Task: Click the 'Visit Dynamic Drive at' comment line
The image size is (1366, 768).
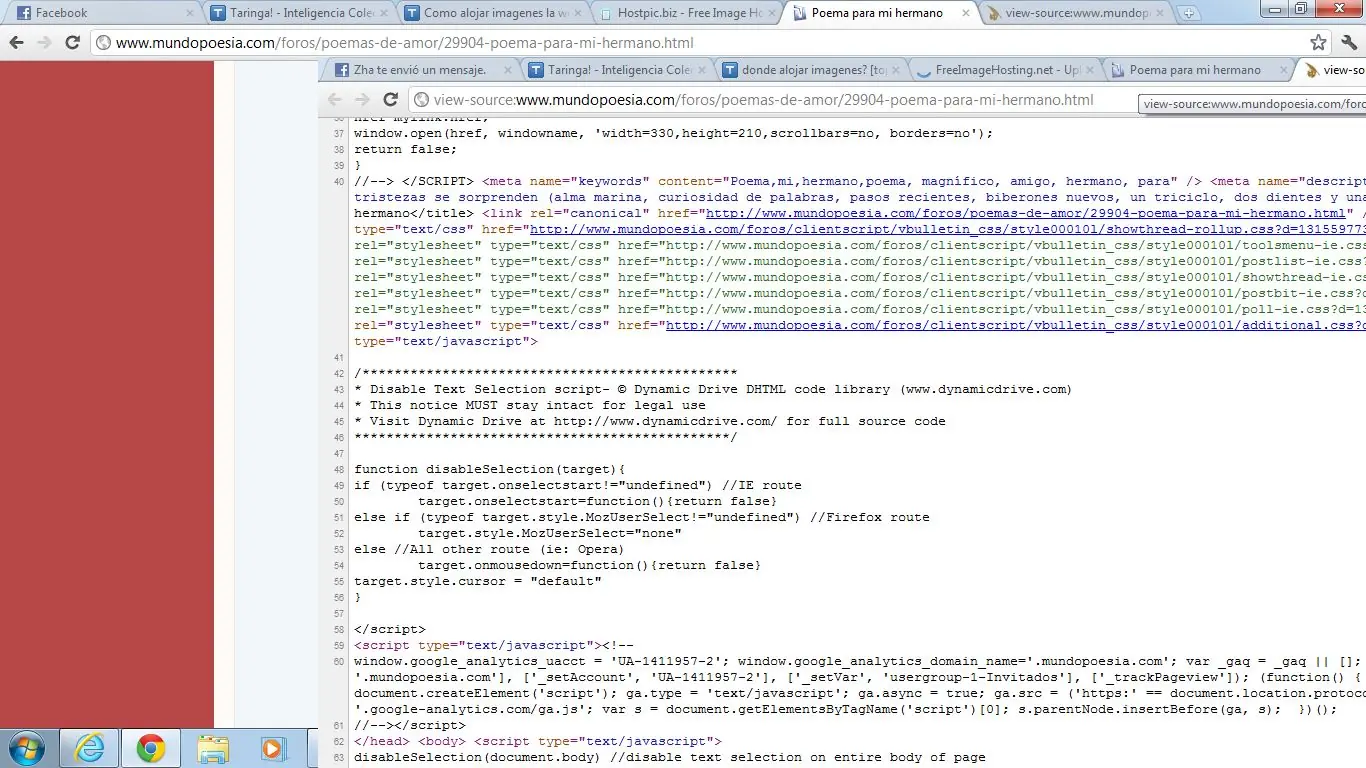Action: (x=649, y=421)
